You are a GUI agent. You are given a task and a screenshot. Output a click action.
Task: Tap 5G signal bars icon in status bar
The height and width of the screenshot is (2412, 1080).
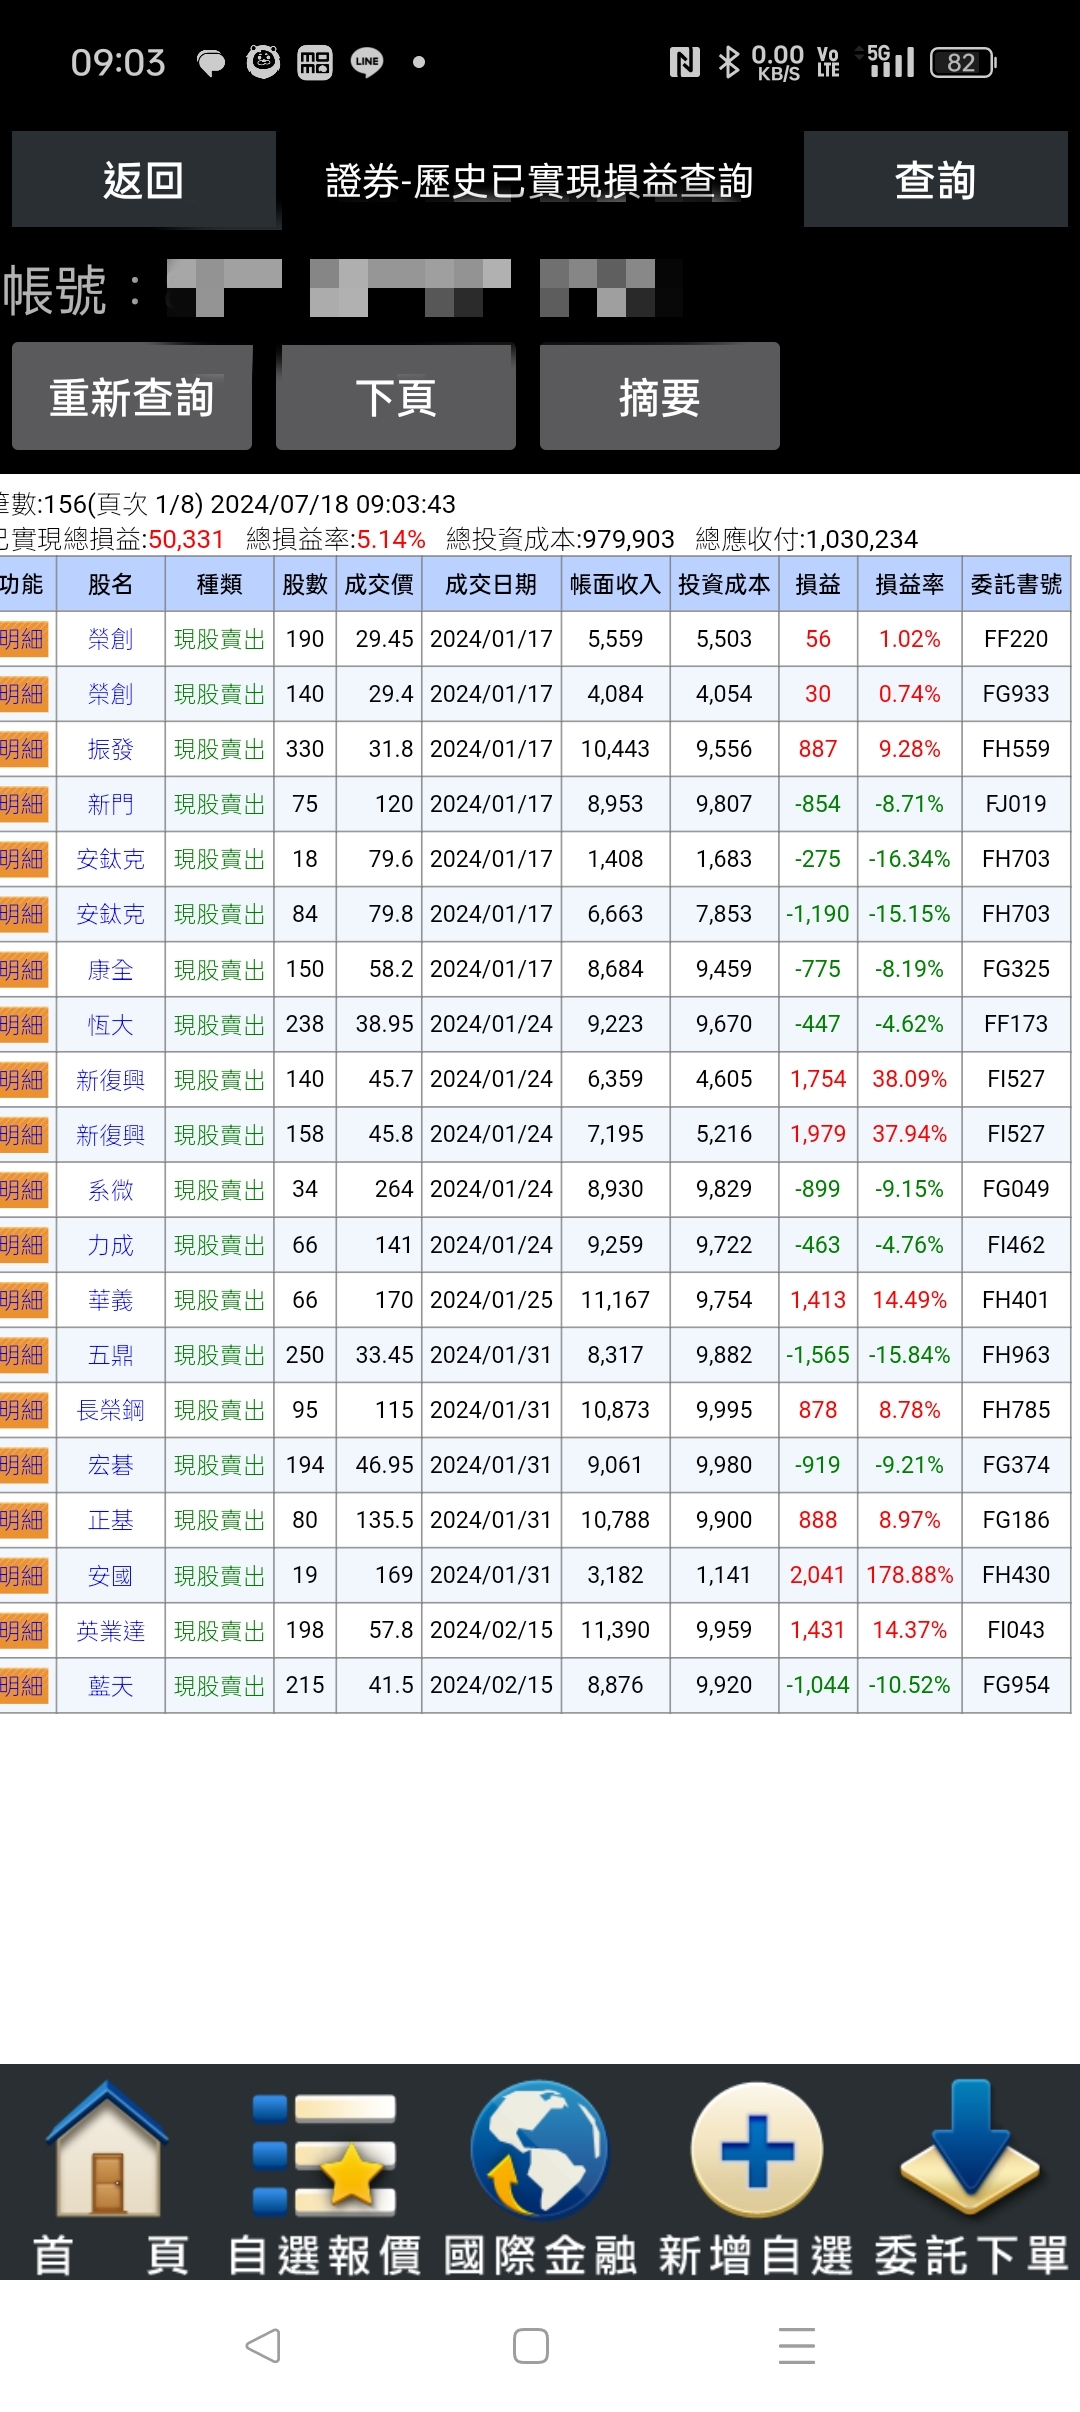pos(890,60)
